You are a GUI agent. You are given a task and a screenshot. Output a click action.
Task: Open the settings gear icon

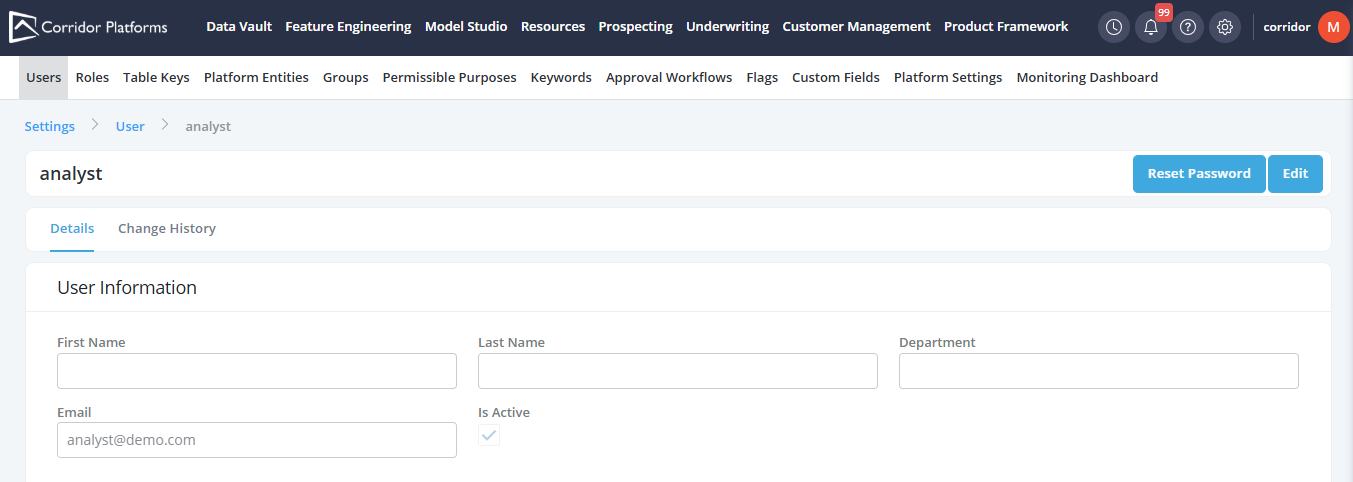coord(1225,27)
